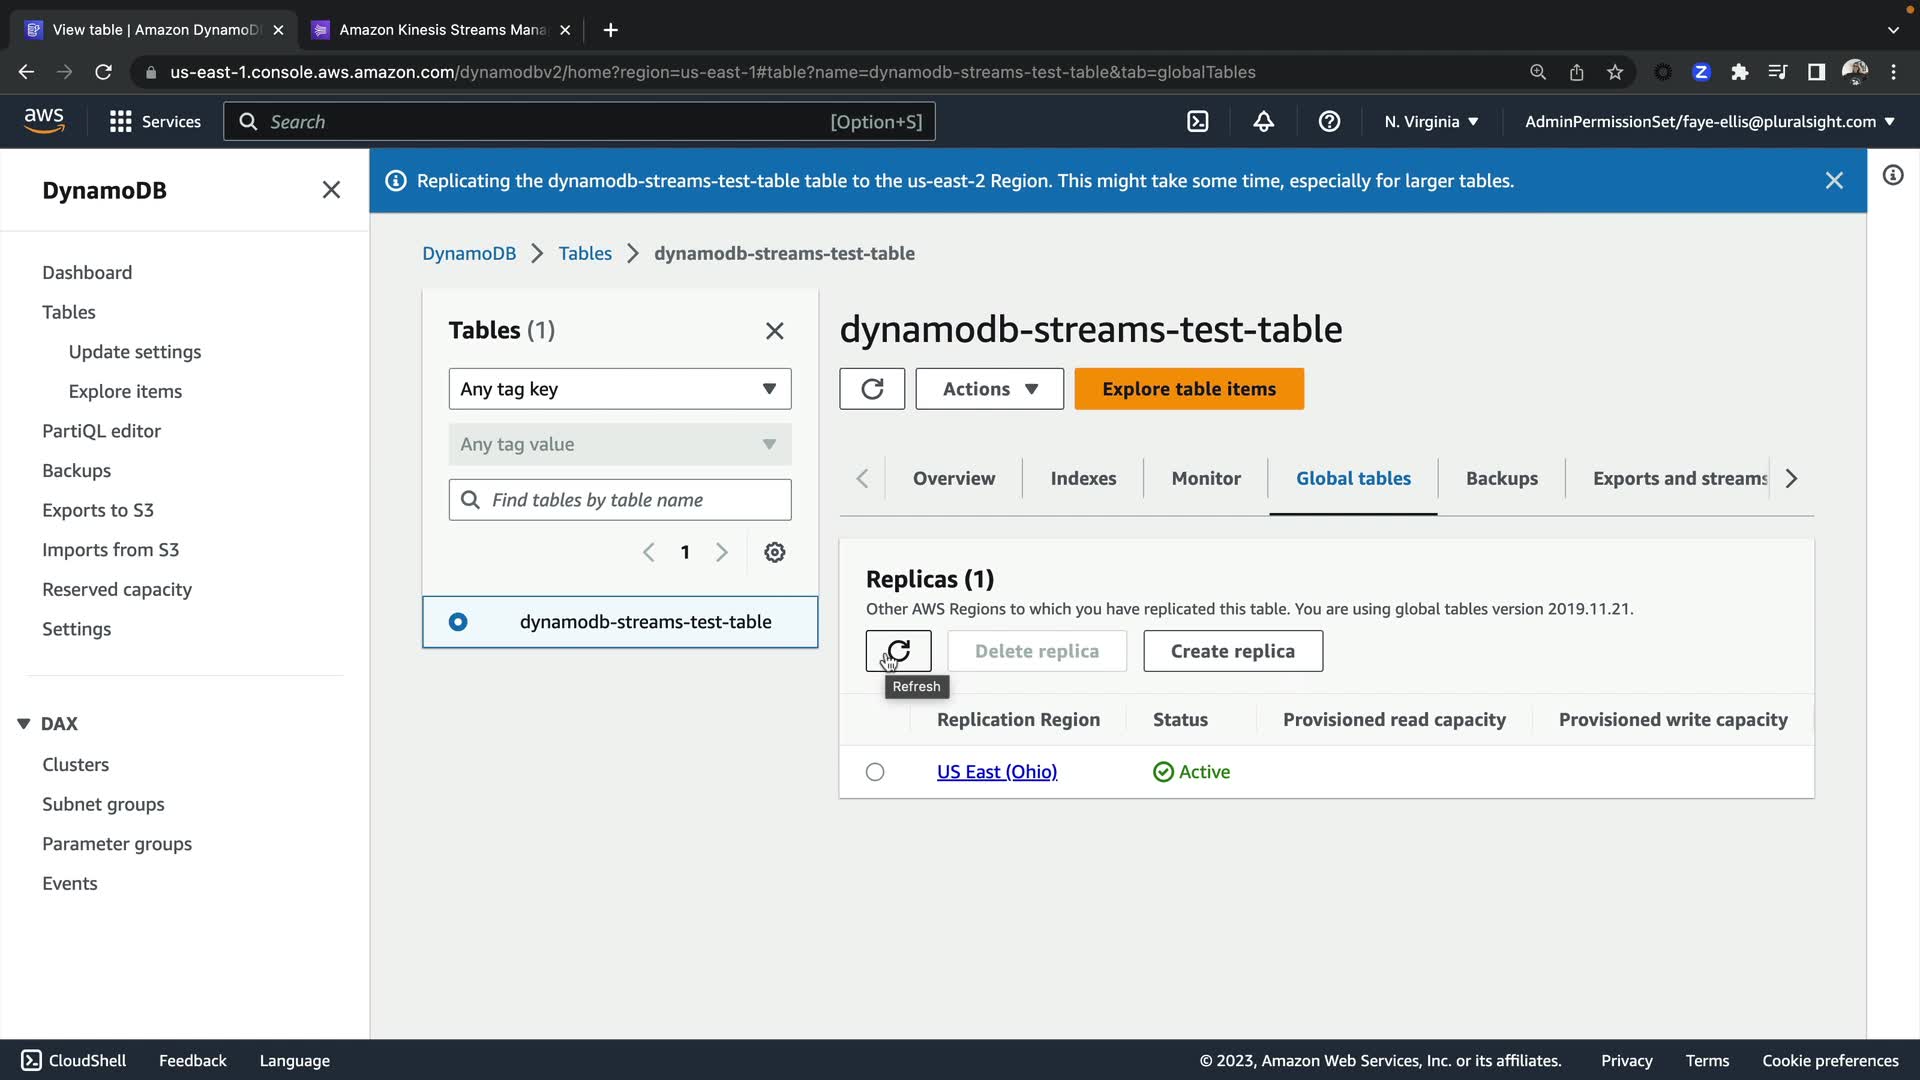1920x1080 pixels.
Task: Open AWS CloudShell icon in top navigation
Action: click(1197, 121)
